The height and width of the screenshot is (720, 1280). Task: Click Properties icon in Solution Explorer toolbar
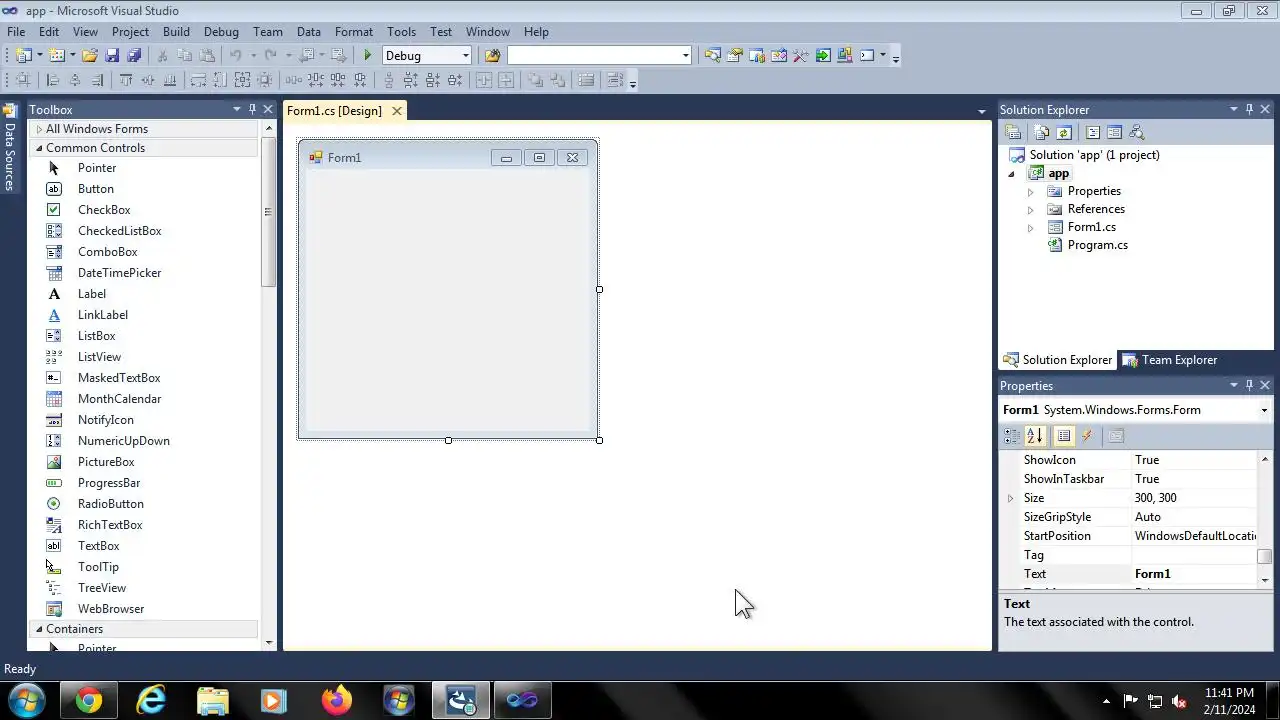(x=1013, y=132)
